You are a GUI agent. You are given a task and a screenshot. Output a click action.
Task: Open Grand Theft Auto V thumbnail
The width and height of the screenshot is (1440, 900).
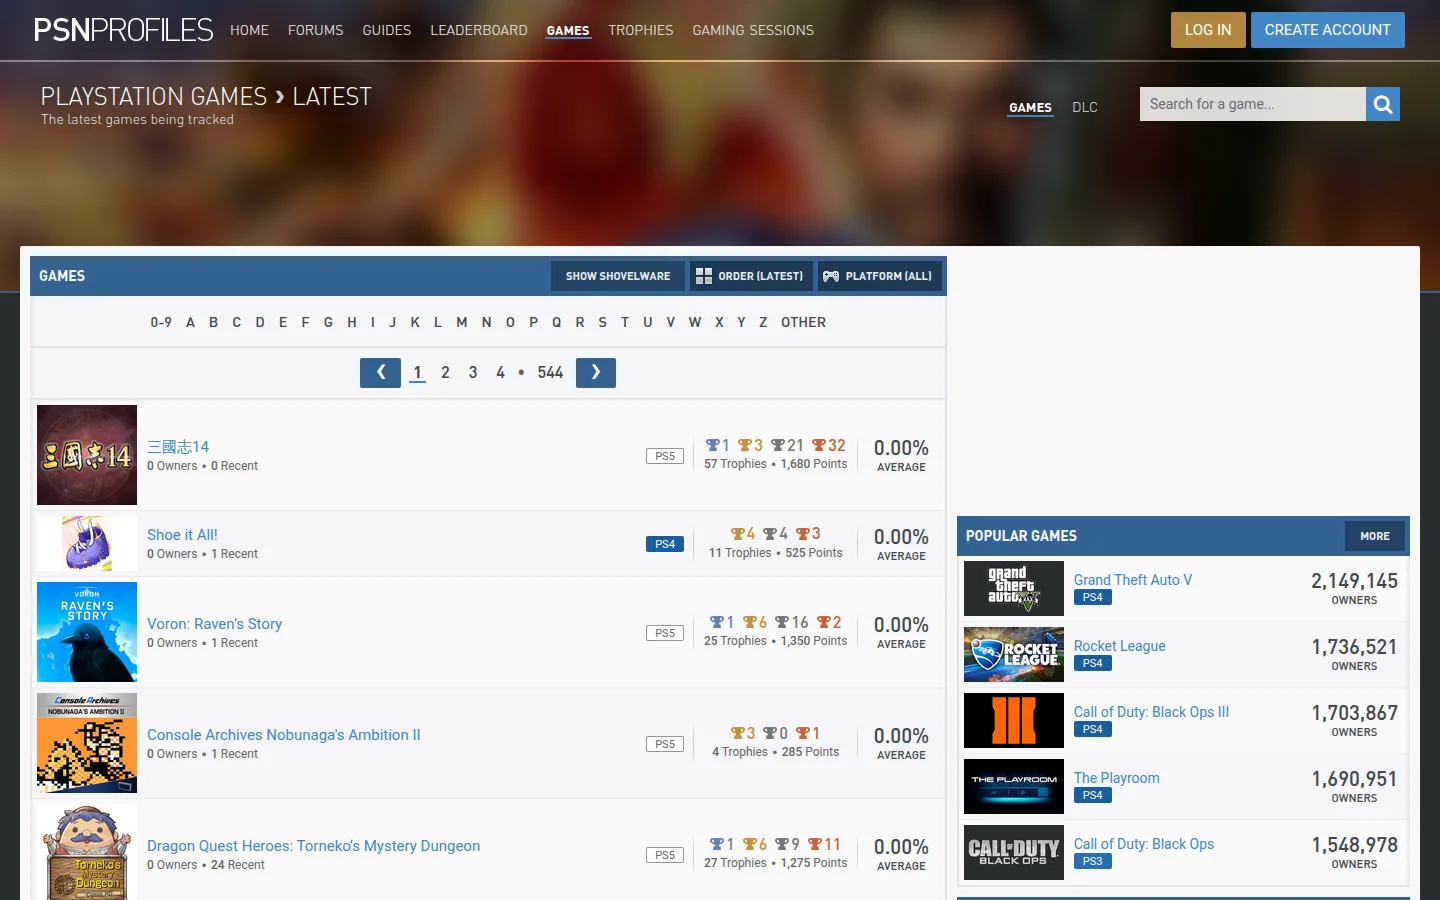click(x=1014, y=588)
